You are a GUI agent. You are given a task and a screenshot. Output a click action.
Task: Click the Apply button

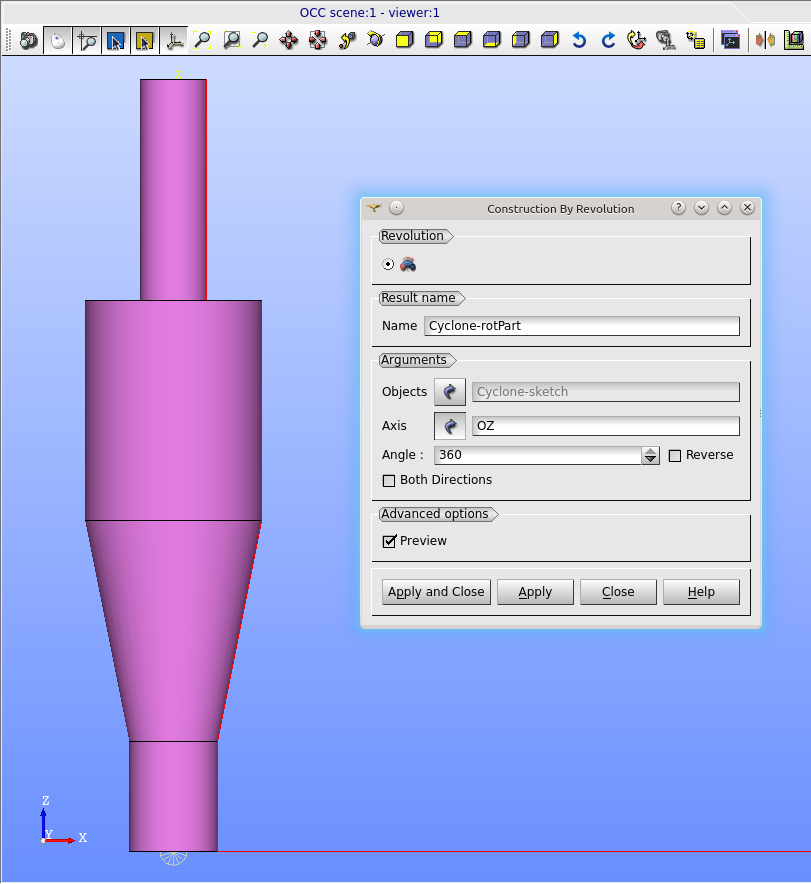tap(535, 592)
